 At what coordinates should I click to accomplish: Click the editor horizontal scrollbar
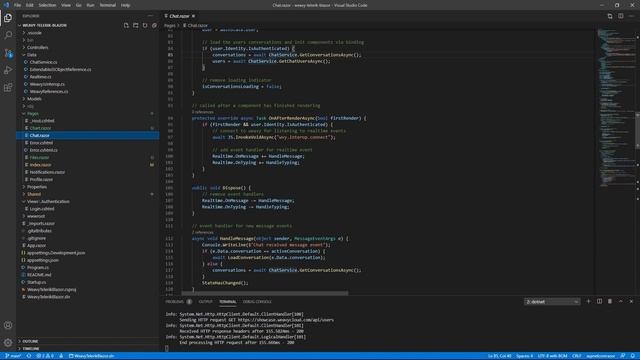tap(264, 293)
